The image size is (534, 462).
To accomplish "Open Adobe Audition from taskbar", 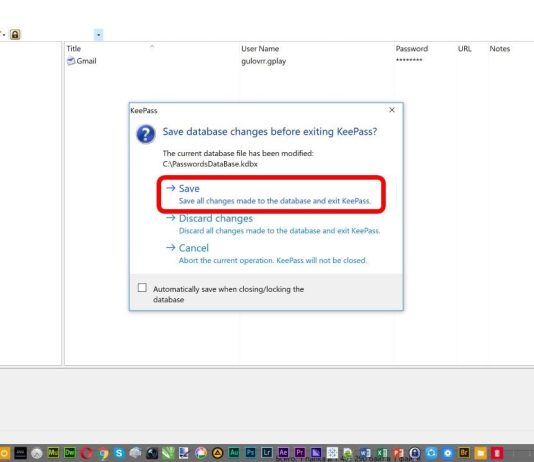I will pos(234,453).
